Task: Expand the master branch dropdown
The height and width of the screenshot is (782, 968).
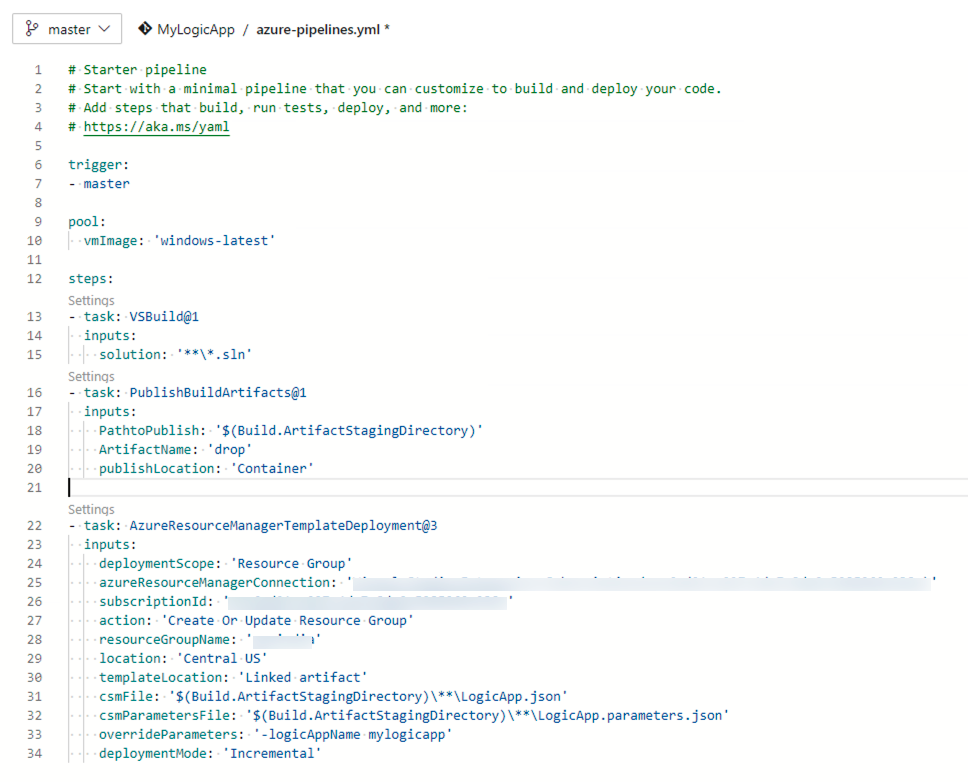Action: (x=67, y=29)
